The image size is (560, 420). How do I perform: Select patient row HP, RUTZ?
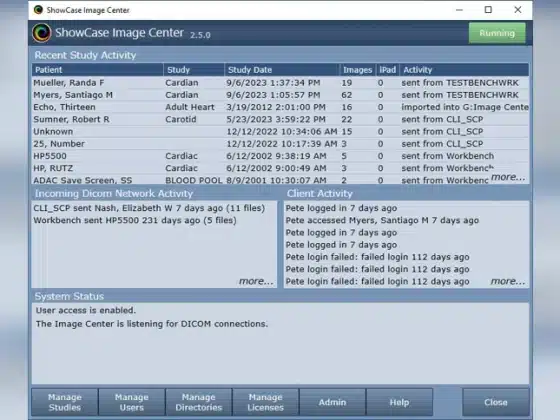click(x=280, y=168)
